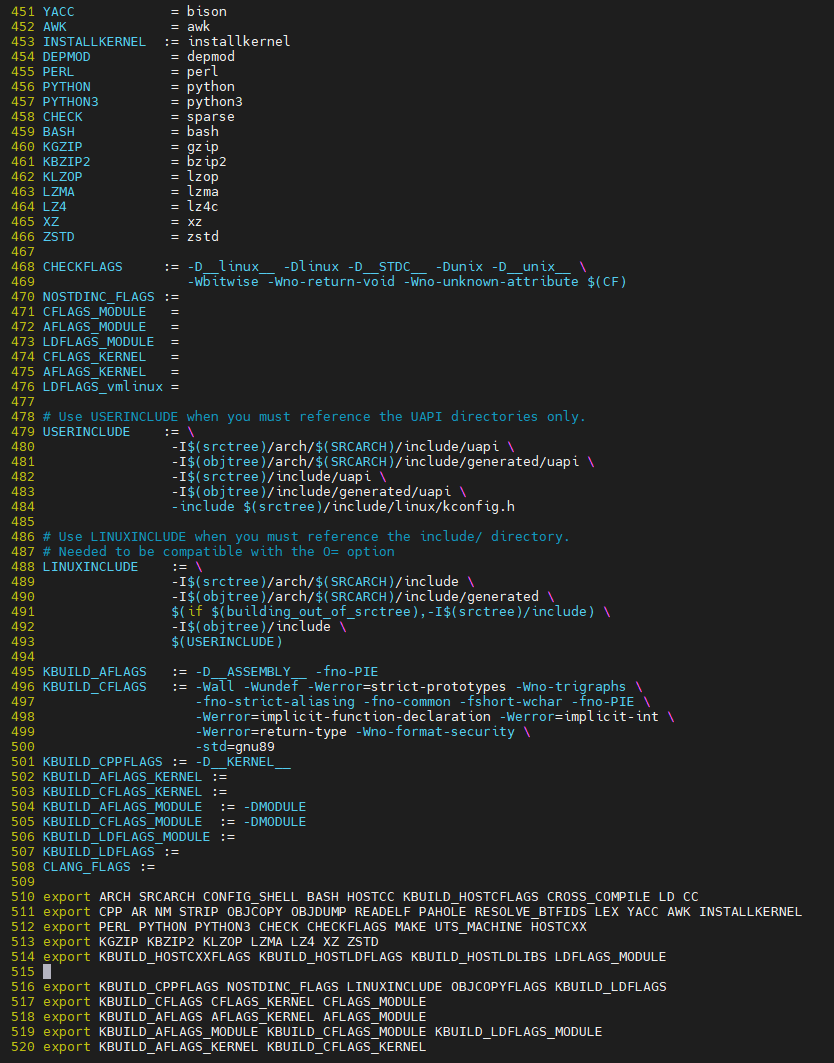The height and width of the screenshot is (1063, 834).
Task: Click the cursor block on line 515
Action: click(47, 971)
